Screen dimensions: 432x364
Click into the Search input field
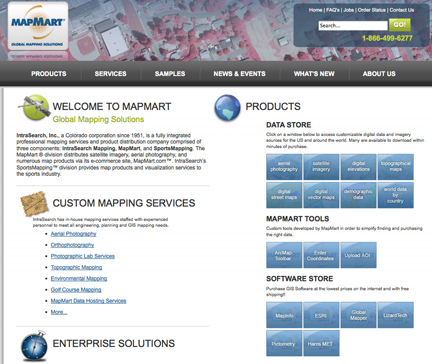(353, 26)
